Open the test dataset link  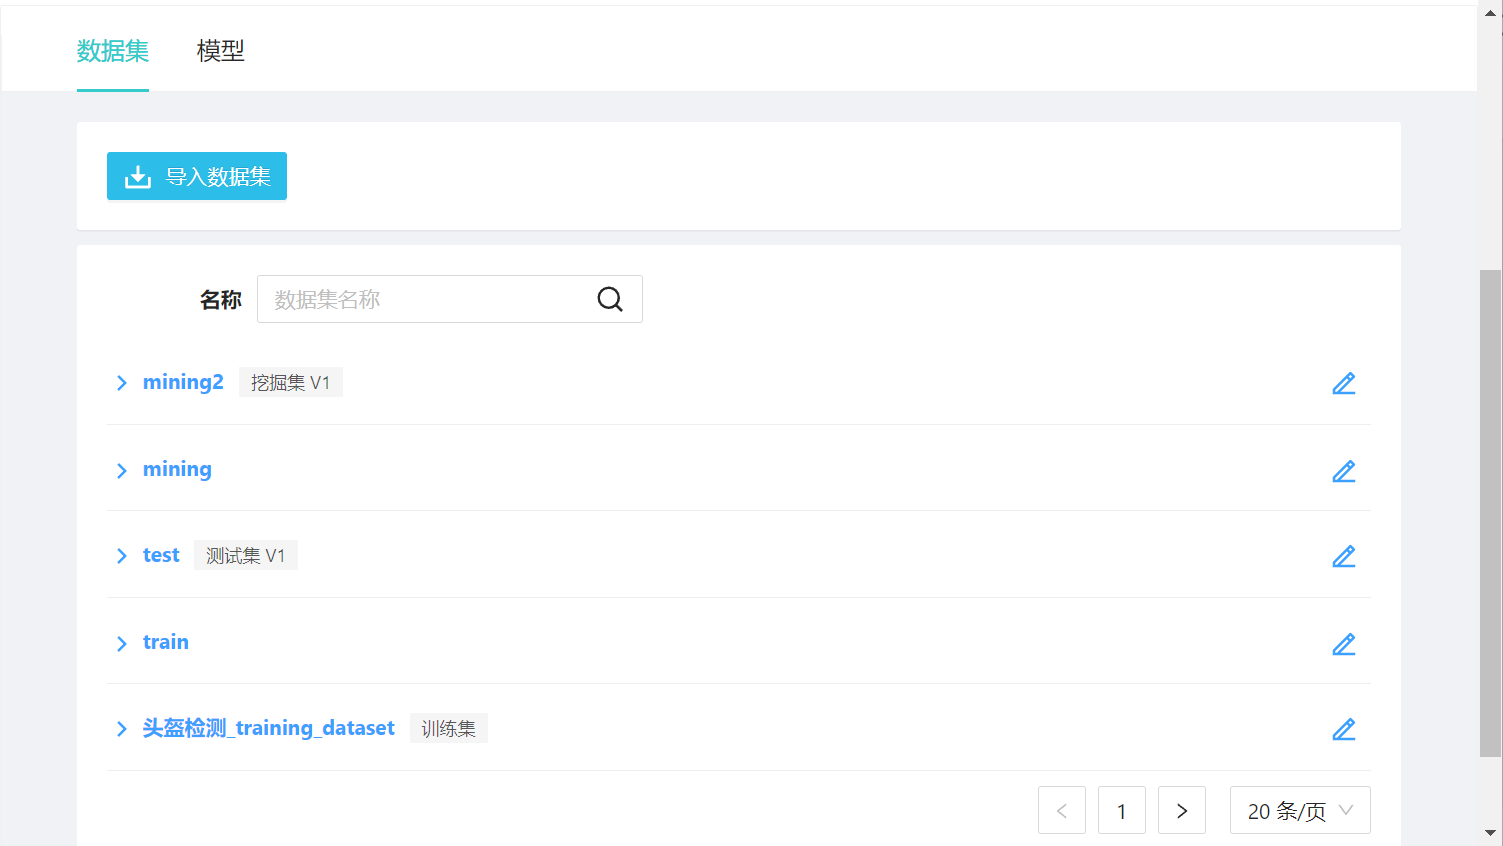click(x=161, y=555)
